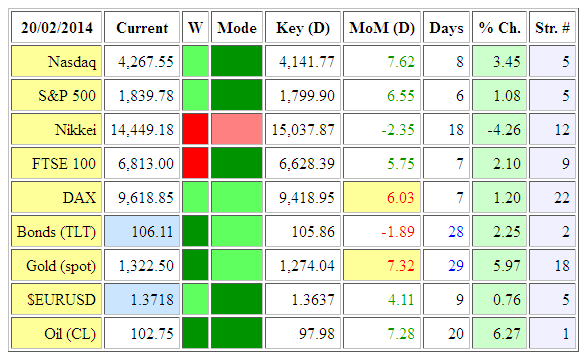Select Oil current value 102.75

[142, 333]
